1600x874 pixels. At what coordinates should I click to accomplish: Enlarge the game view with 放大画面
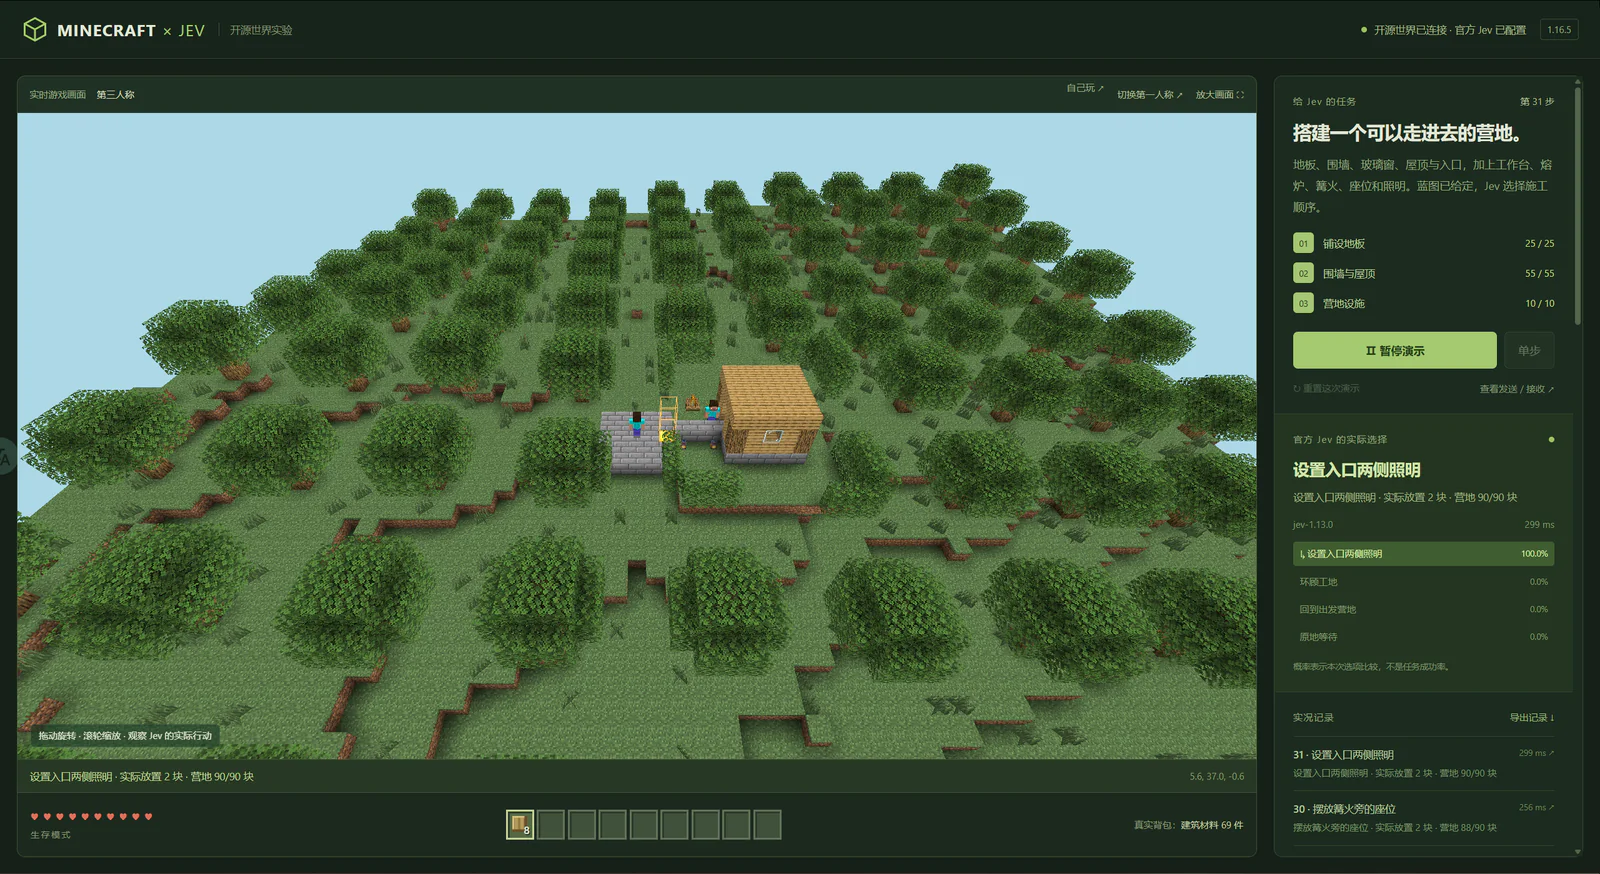click(1219, 95)
